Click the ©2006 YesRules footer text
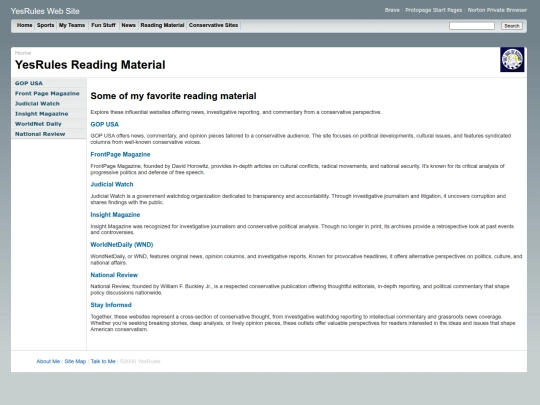This screenshot has width=540, height=405. click(140, 361)
